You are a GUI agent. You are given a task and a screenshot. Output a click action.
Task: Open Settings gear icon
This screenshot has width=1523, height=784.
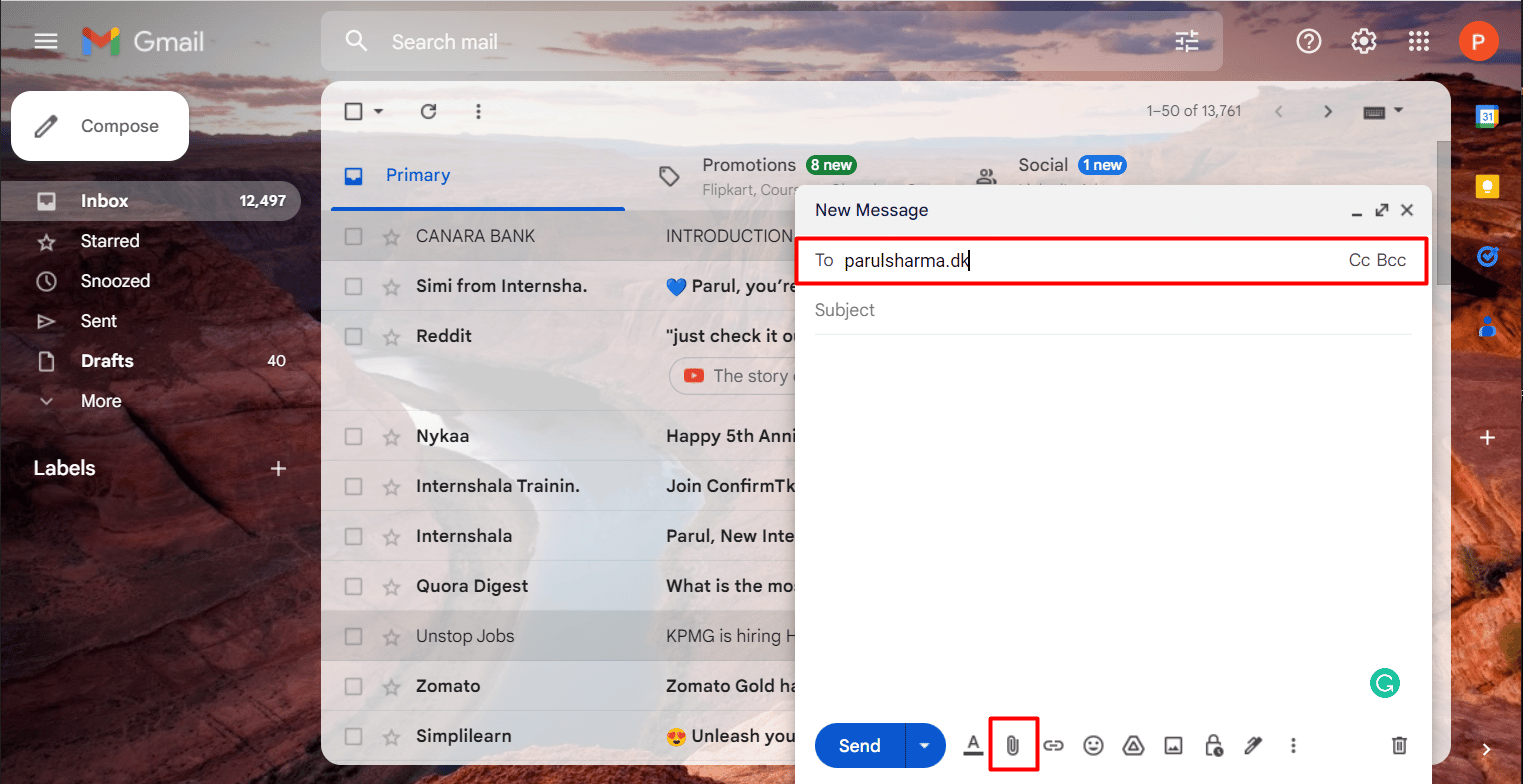click(x=1363, y=41)
